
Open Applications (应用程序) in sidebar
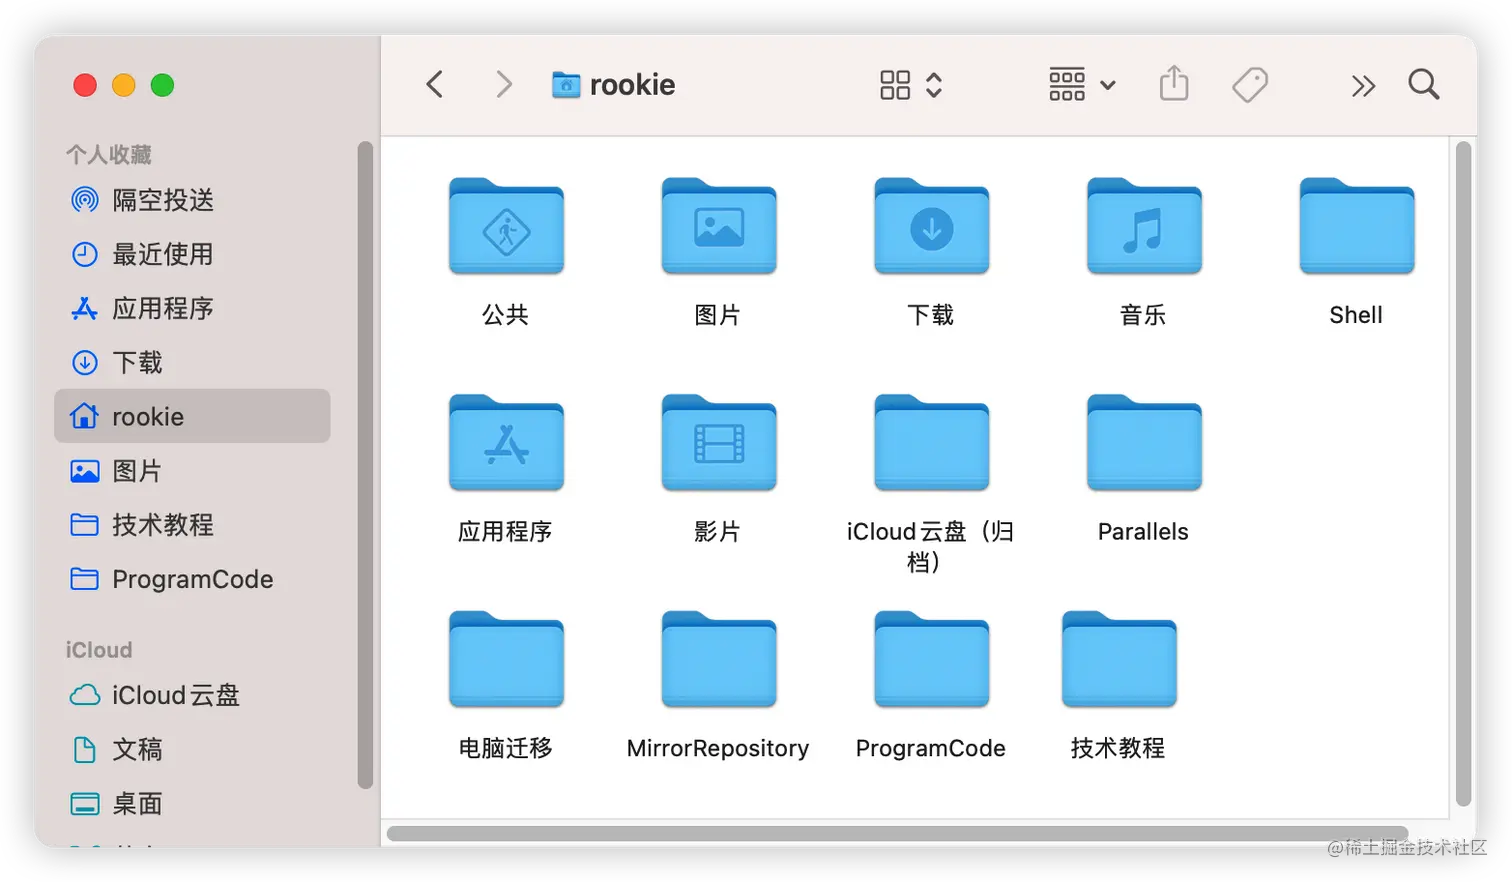point(192,308)
